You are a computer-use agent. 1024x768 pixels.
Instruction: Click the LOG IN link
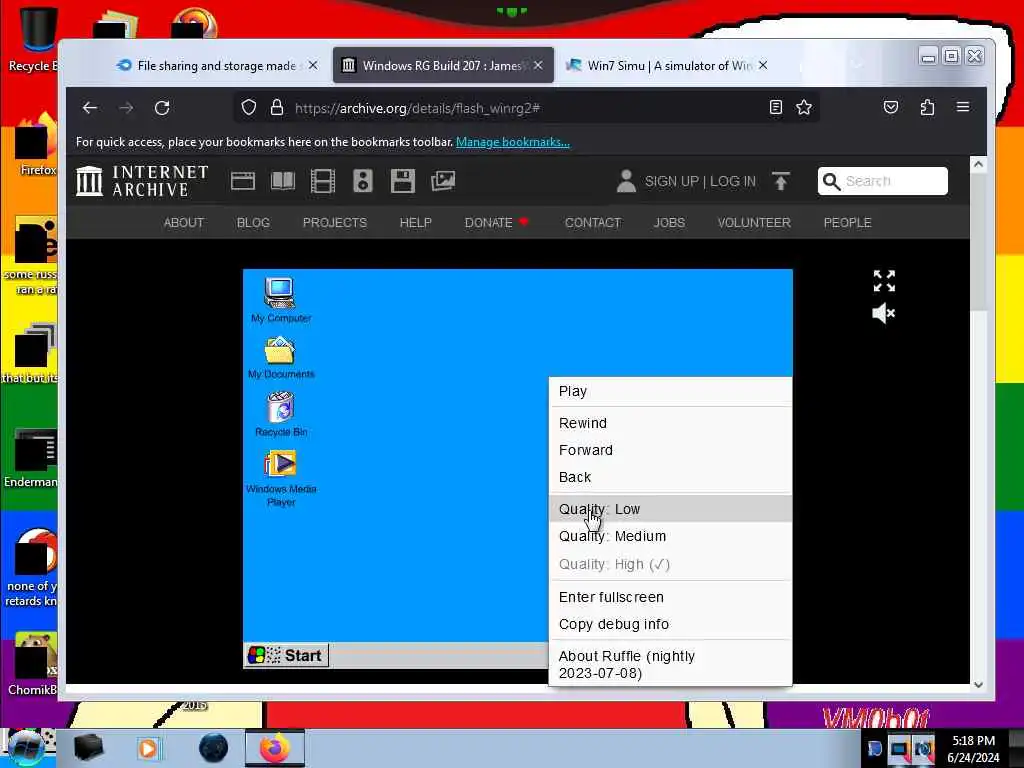pos(733,181)
